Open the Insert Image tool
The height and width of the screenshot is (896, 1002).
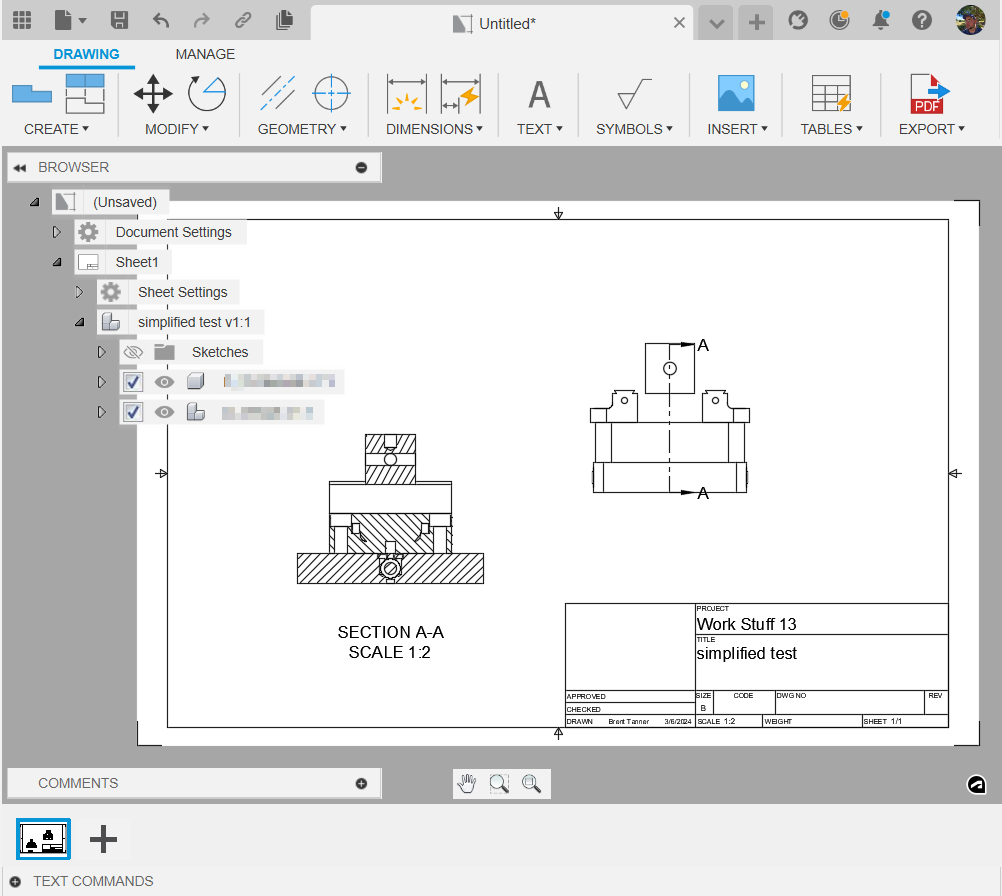click(x=735, y=95)
